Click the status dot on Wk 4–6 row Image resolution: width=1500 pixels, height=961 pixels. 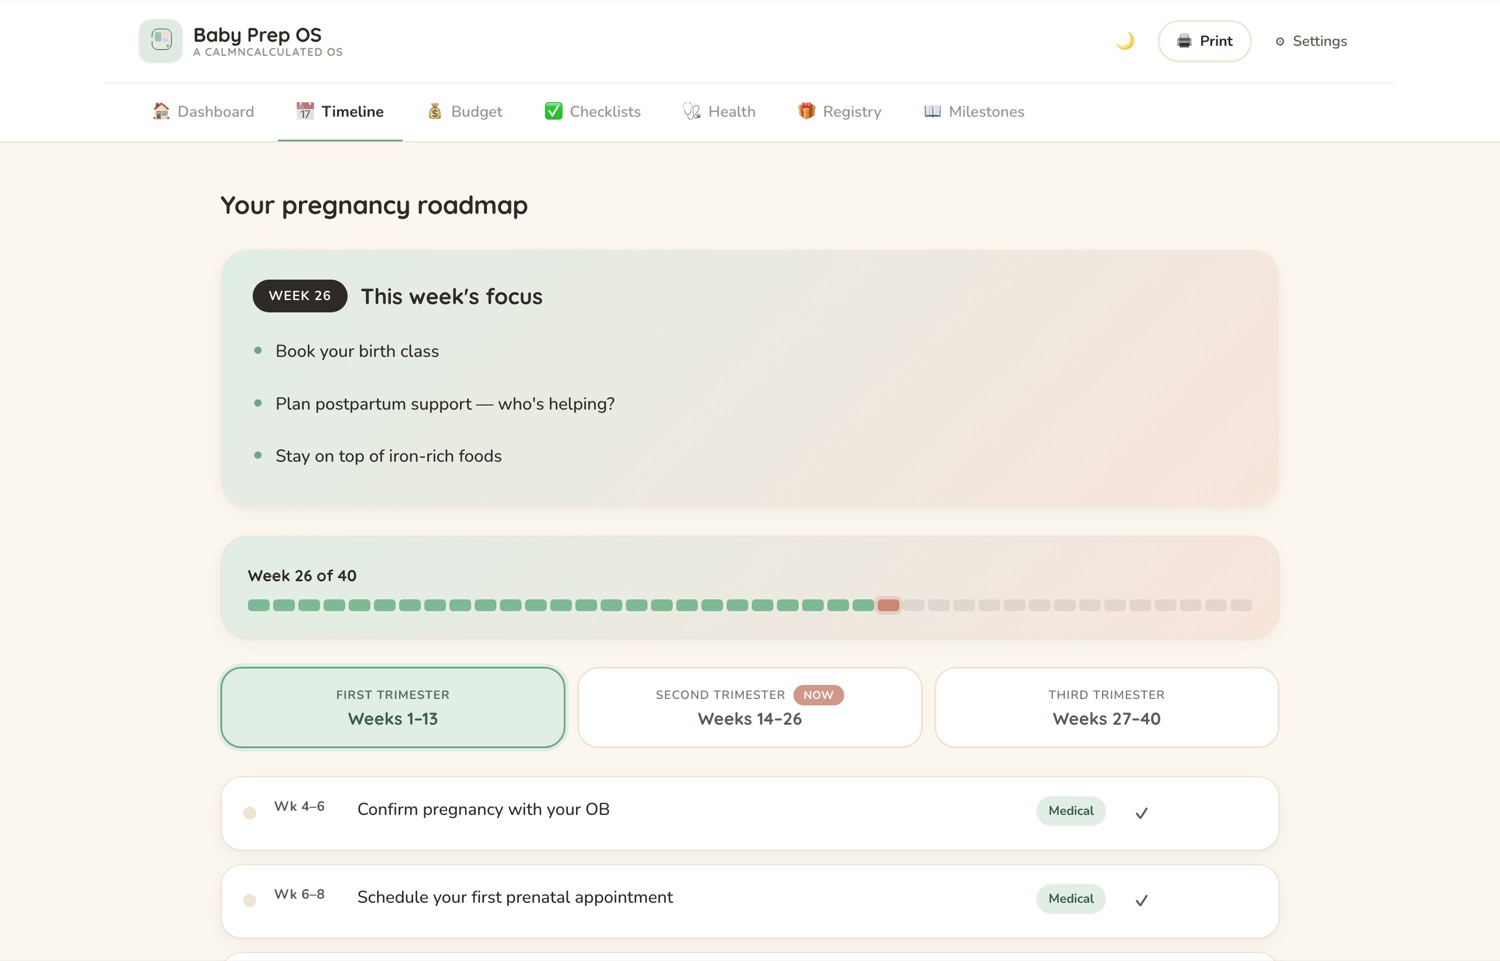tap(250, 813)
